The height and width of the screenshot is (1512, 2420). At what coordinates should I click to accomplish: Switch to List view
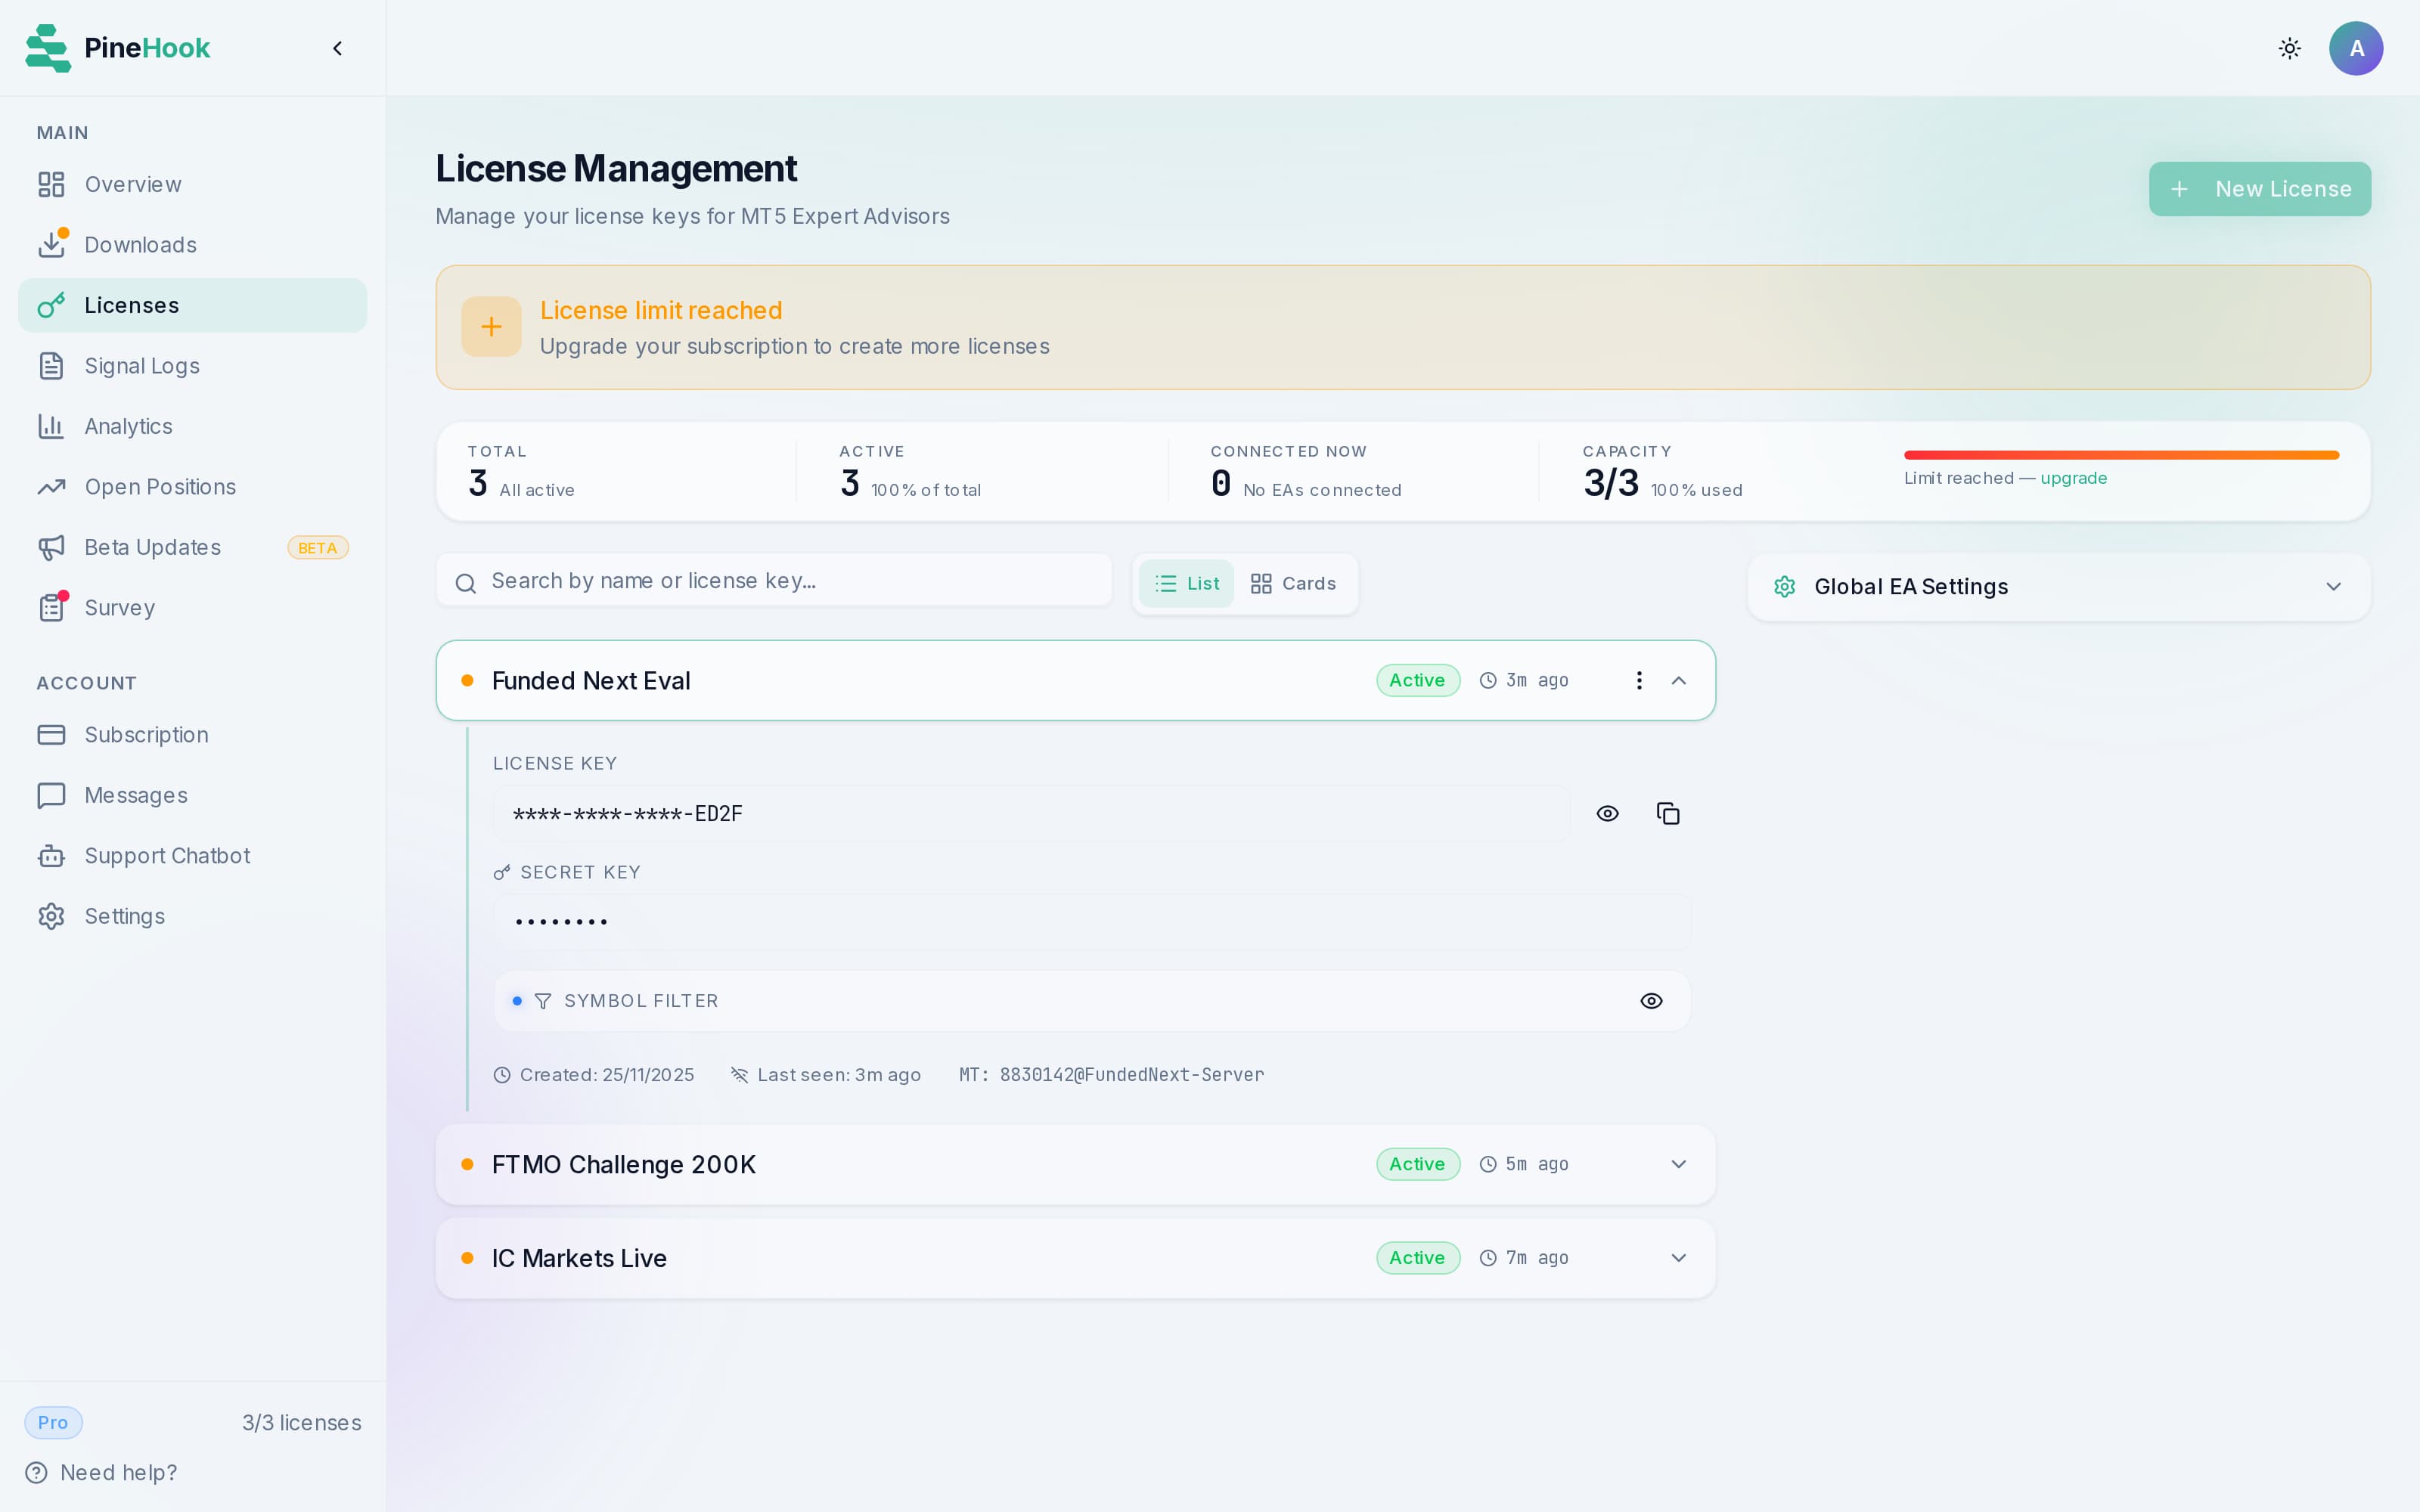pyautogui.click(x=1186, y=584)
